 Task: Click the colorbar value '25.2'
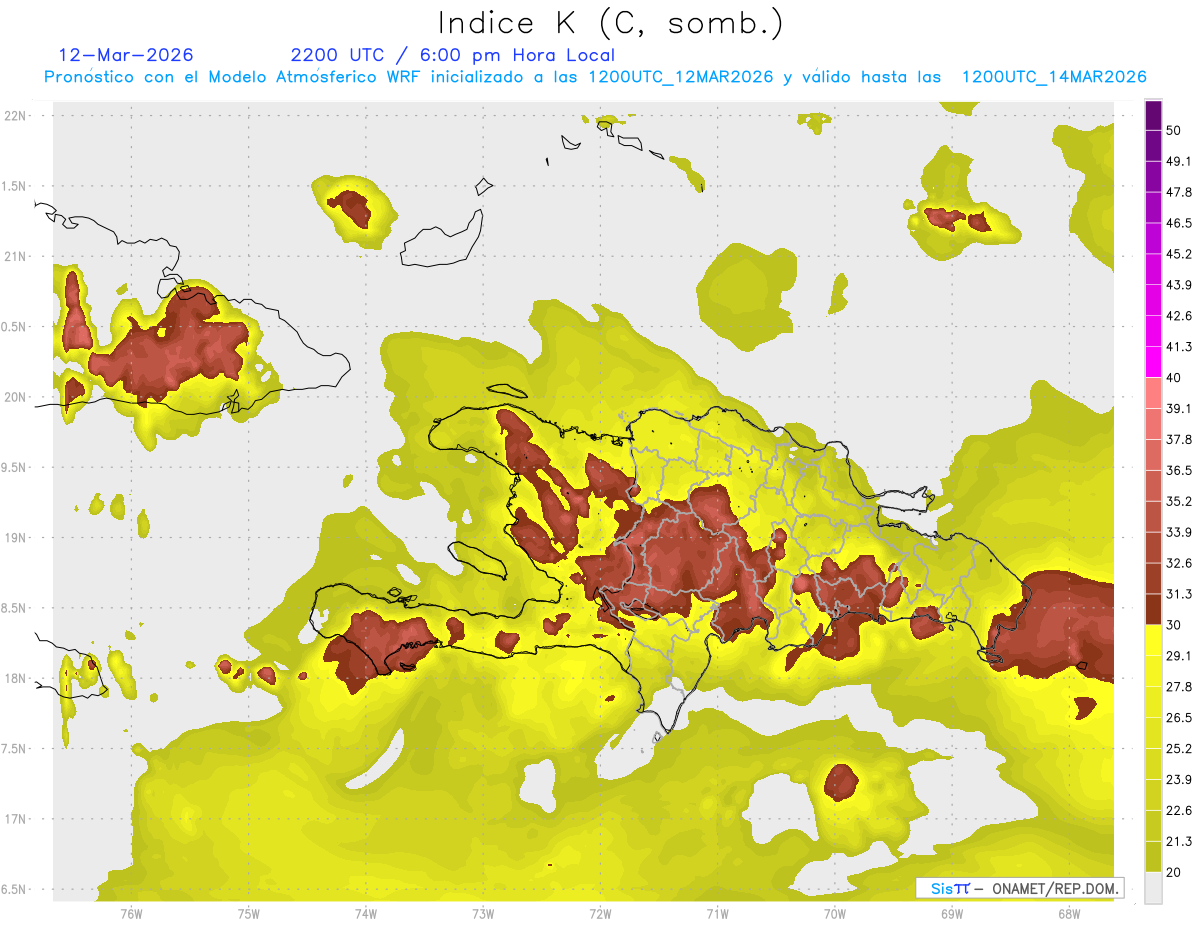(1178, 749)
